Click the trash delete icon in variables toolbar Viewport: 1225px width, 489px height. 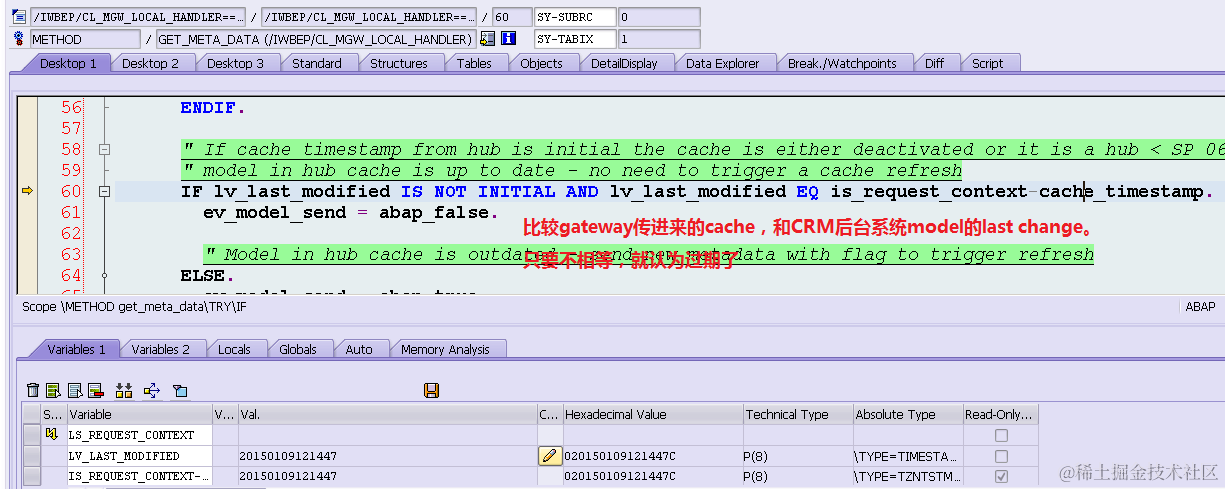33,391
